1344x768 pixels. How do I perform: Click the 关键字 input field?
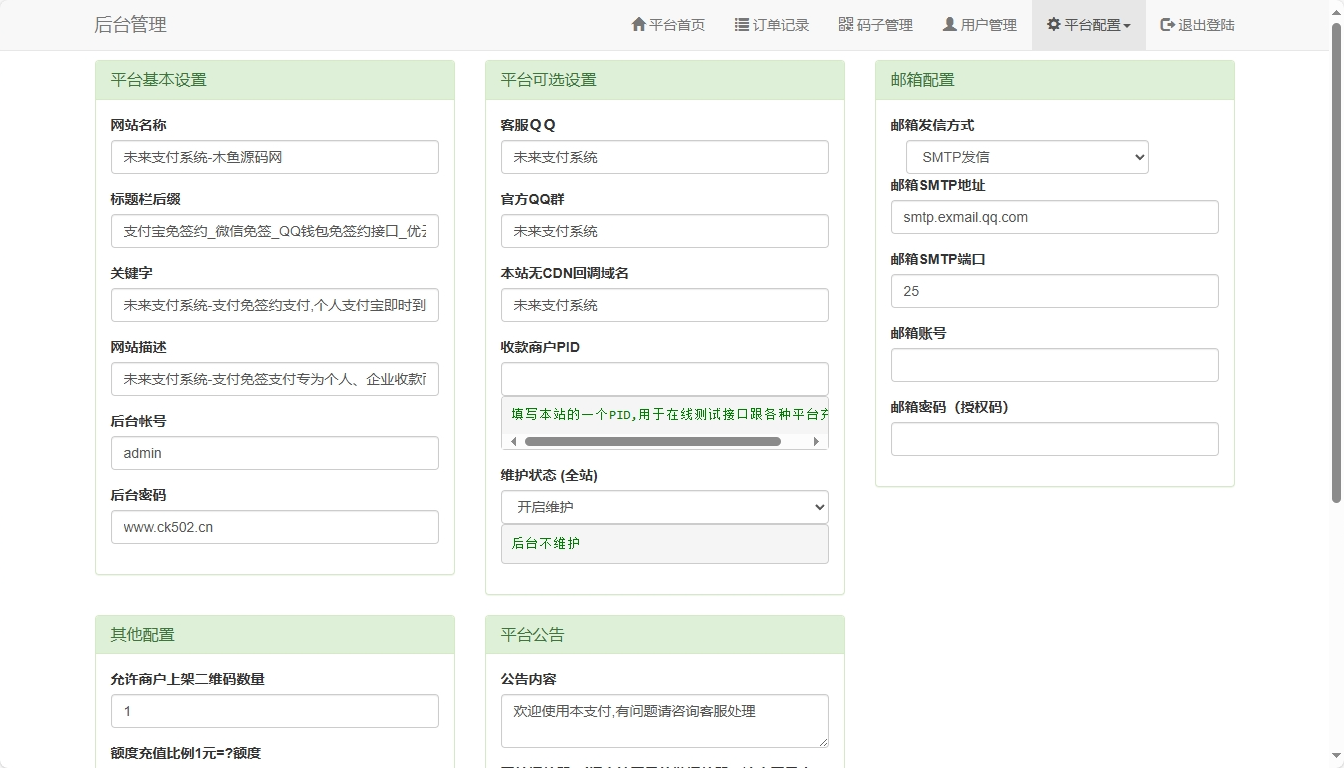[x=275, y=305]
